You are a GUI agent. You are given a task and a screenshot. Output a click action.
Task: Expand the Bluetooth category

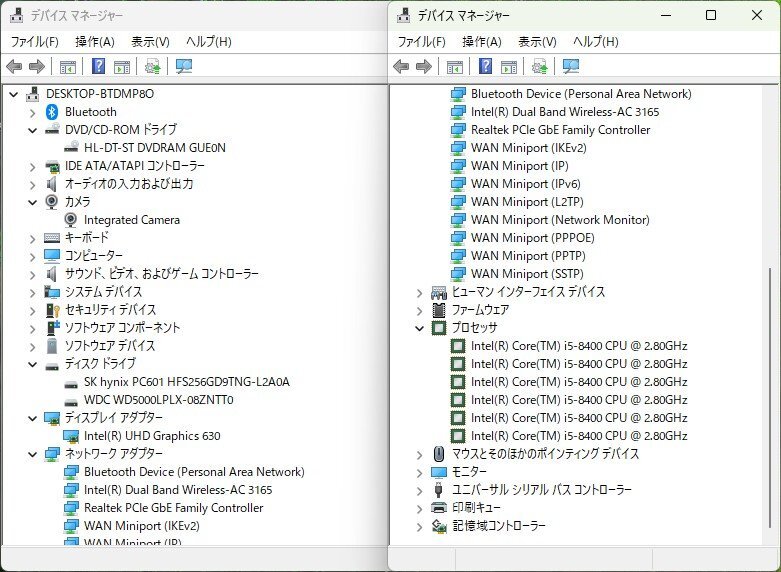(33, 113)
